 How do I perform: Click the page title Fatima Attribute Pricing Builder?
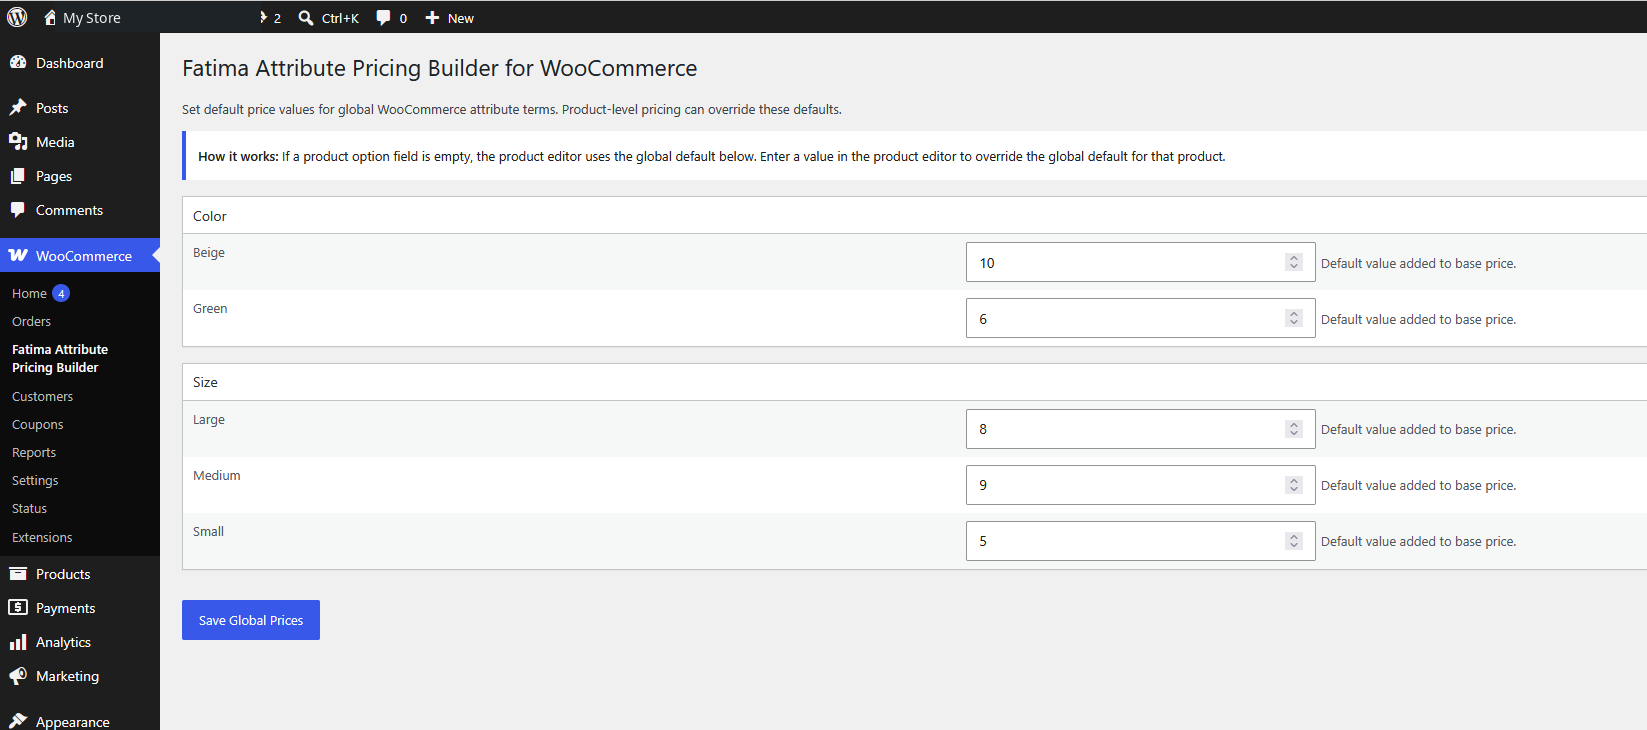coord(440,68)
